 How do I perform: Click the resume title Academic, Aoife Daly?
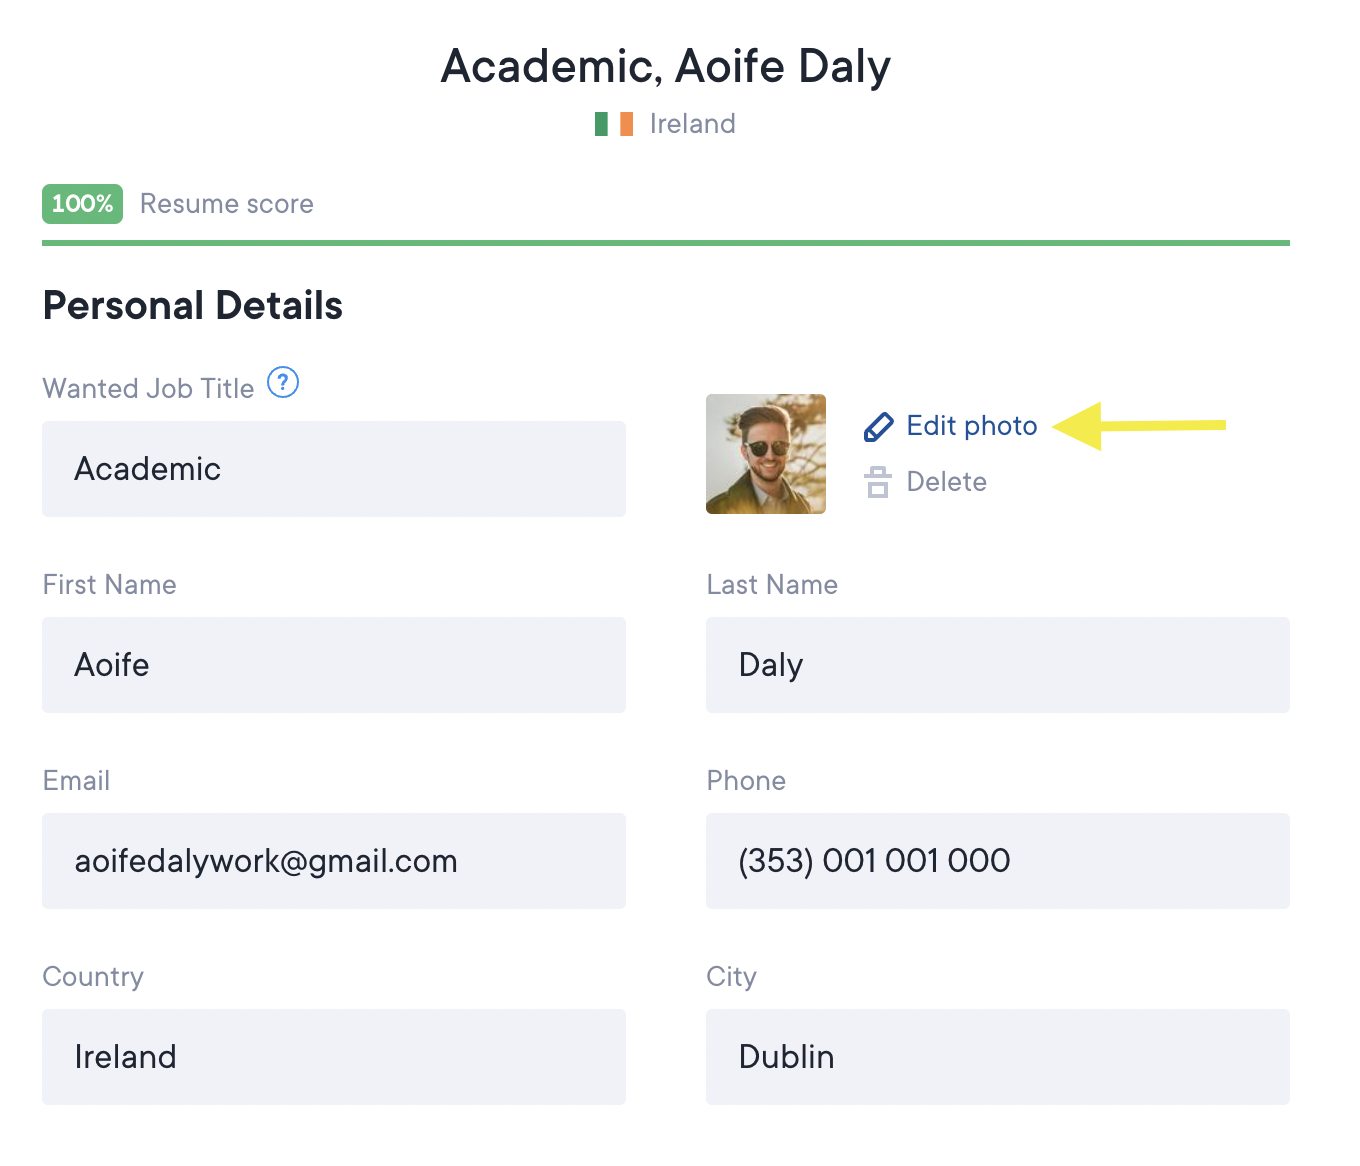[x=665, y=67]
